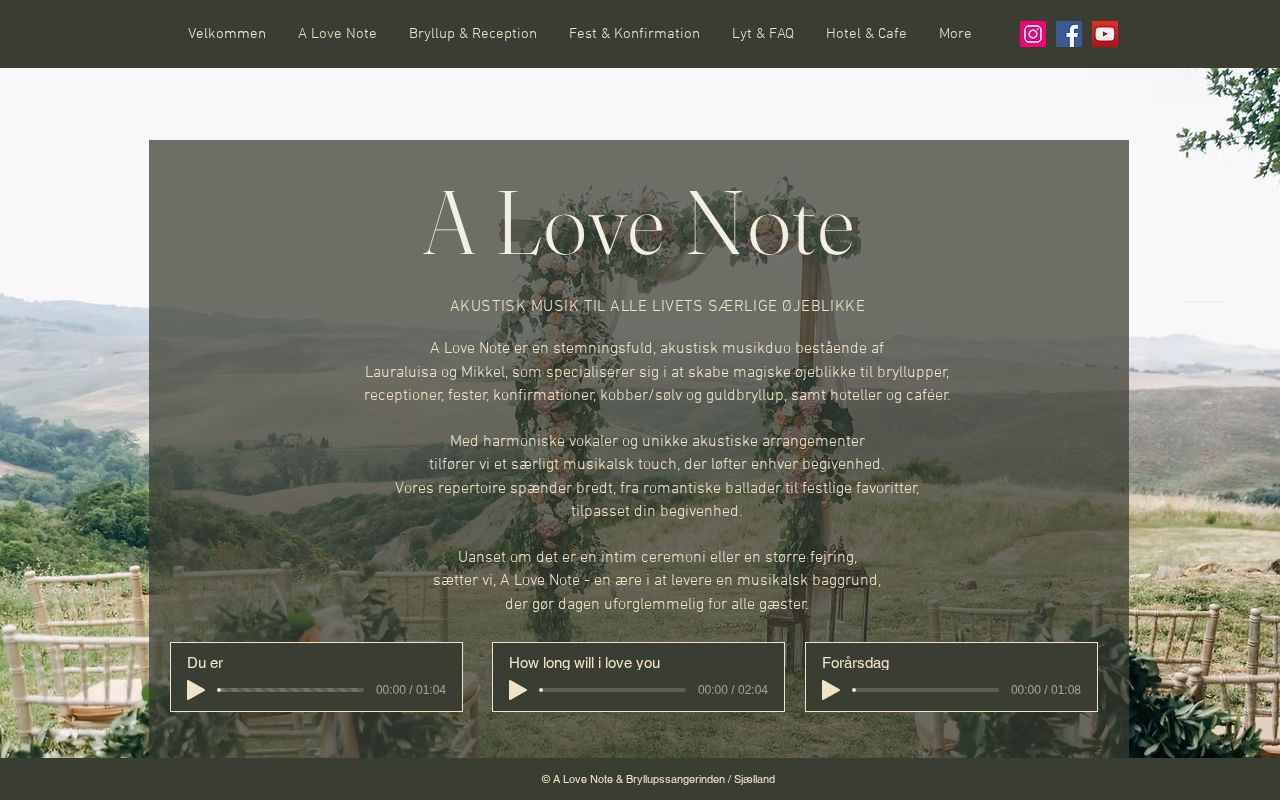Image resolution: width=1280 pixels, height=800 pixels.
Task: Seek within the "Forårsdag" progress bar
Action: (926, 690)
